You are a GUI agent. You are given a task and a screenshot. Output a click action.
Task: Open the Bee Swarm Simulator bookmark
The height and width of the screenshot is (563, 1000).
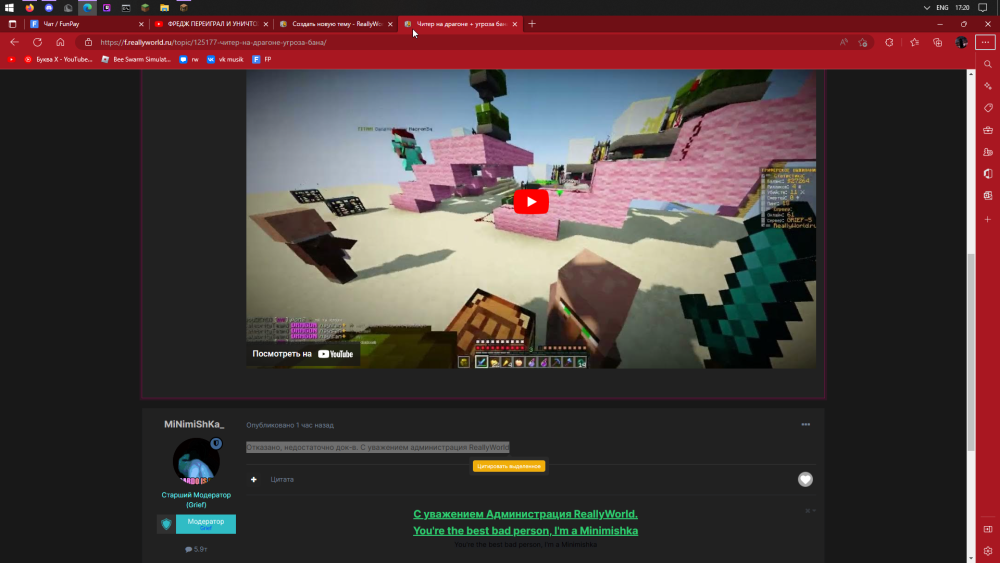136,59
